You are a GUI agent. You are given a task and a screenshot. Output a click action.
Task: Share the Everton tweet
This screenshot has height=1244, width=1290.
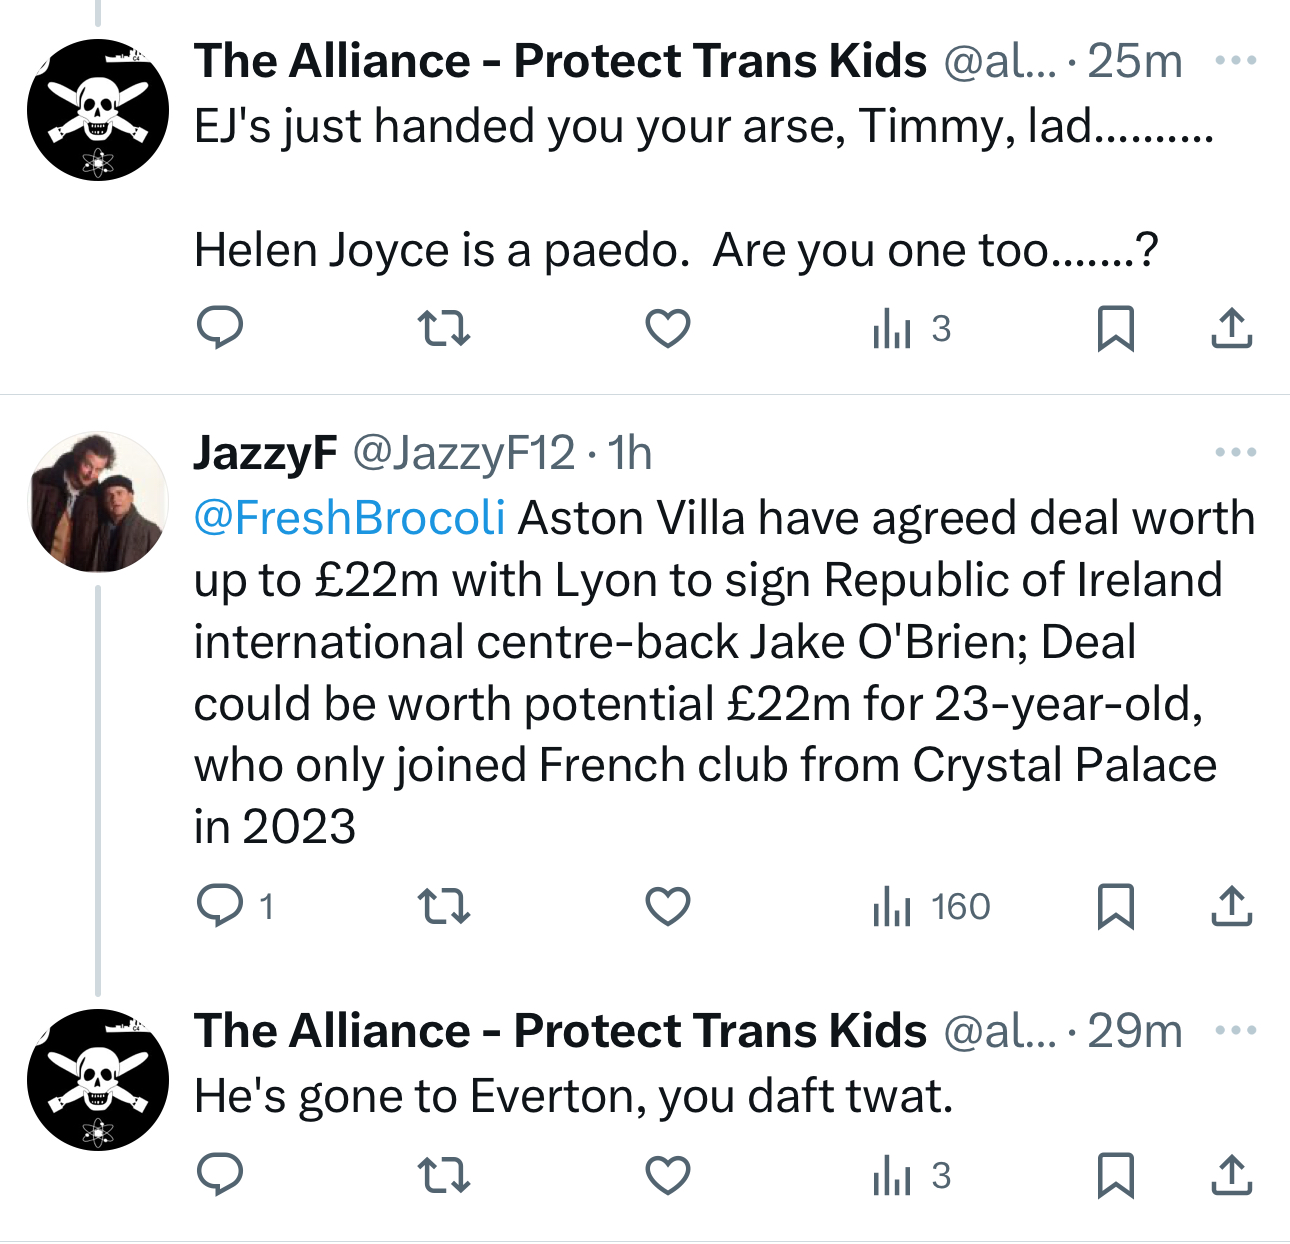coord(1231,1175)
